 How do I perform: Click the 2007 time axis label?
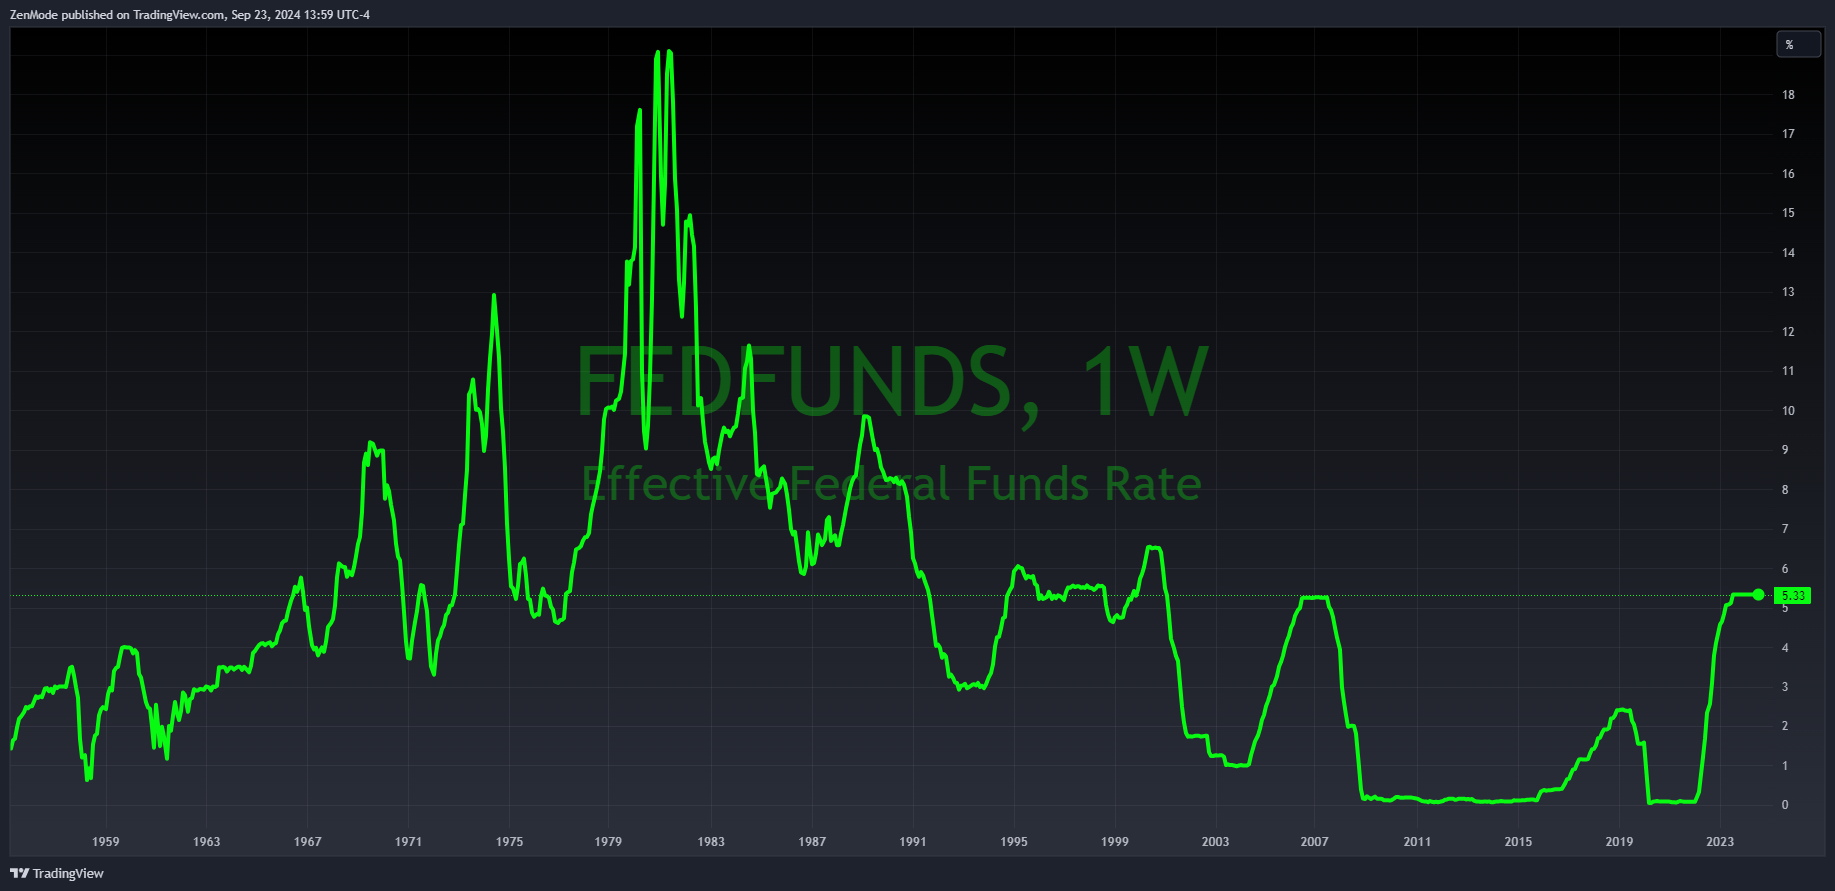[x=1314, y=842]
